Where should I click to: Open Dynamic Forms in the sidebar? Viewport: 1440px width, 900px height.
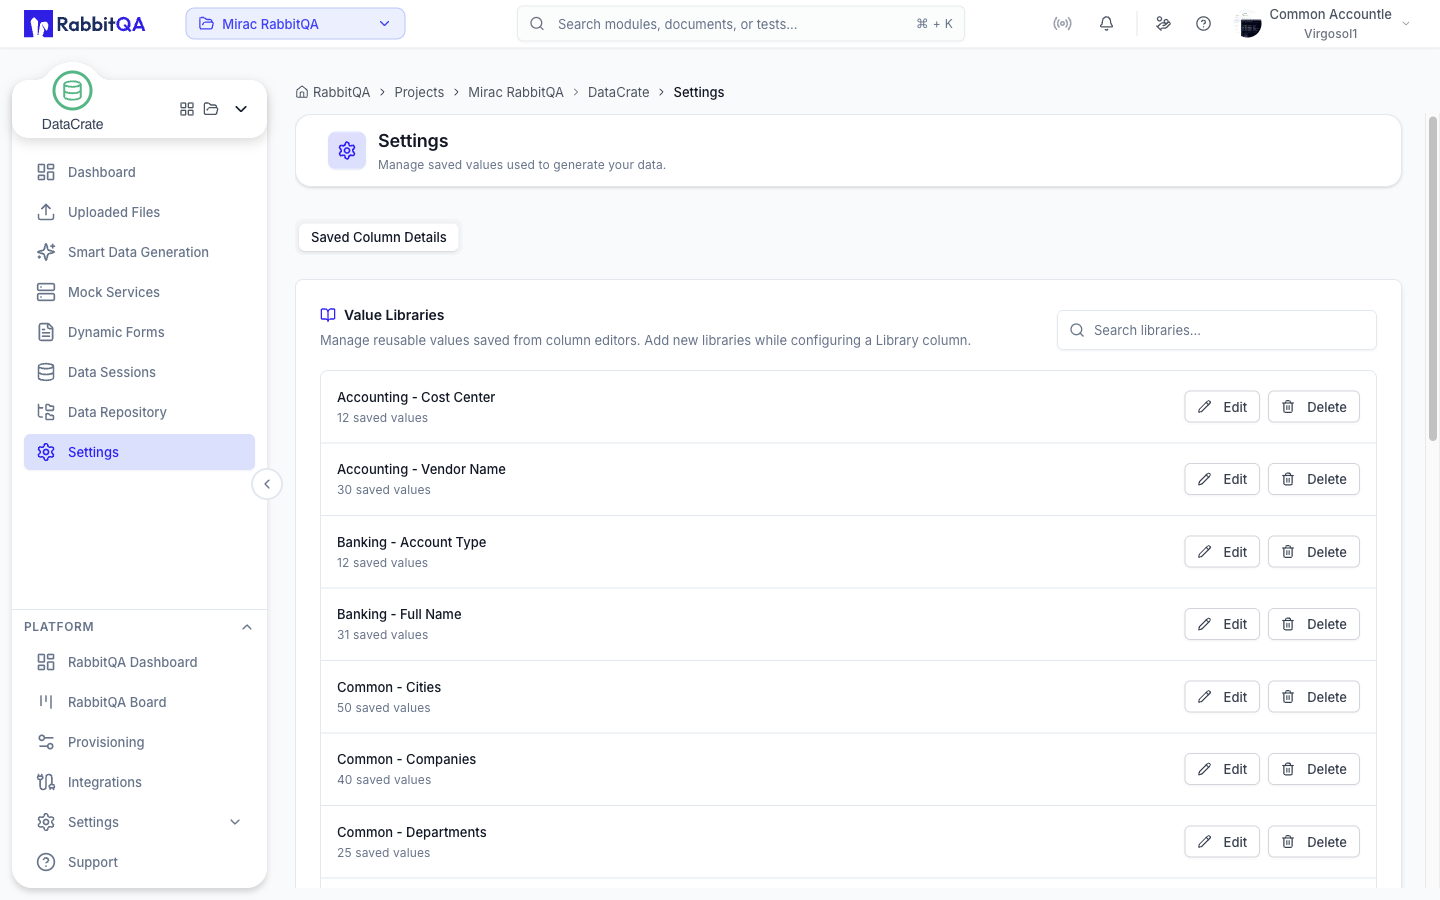[x=139, y=332]
